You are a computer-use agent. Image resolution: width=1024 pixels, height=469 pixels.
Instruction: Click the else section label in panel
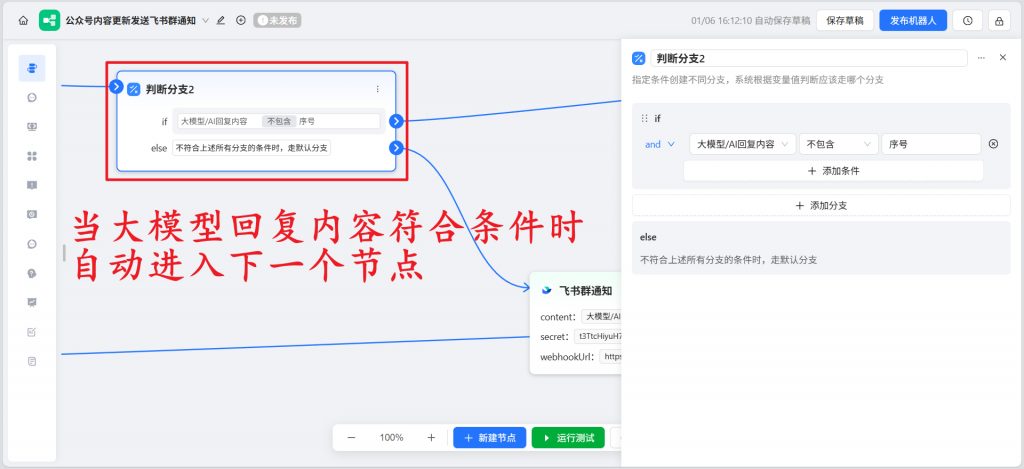click(x=648, y=237)
